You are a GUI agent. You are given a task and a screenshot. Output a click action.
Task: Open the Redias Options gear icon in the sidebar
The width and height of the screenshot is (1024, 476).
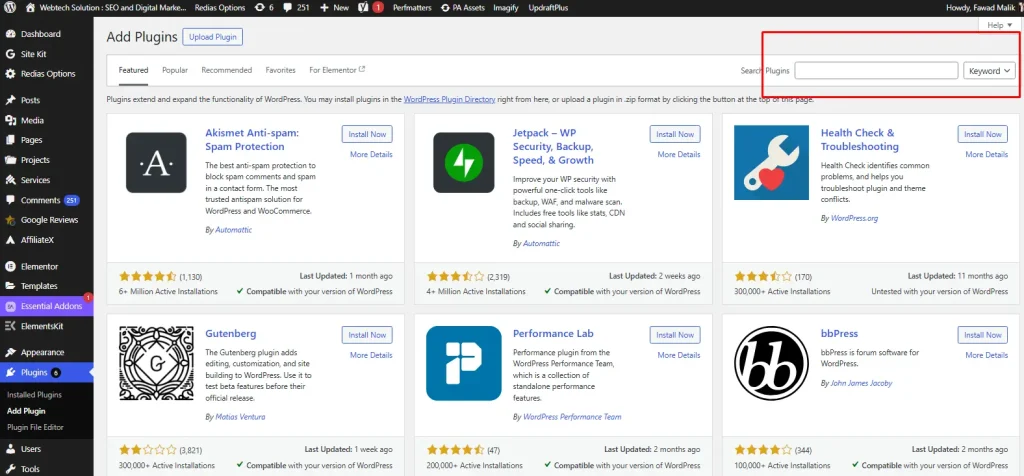pos(10,74)
